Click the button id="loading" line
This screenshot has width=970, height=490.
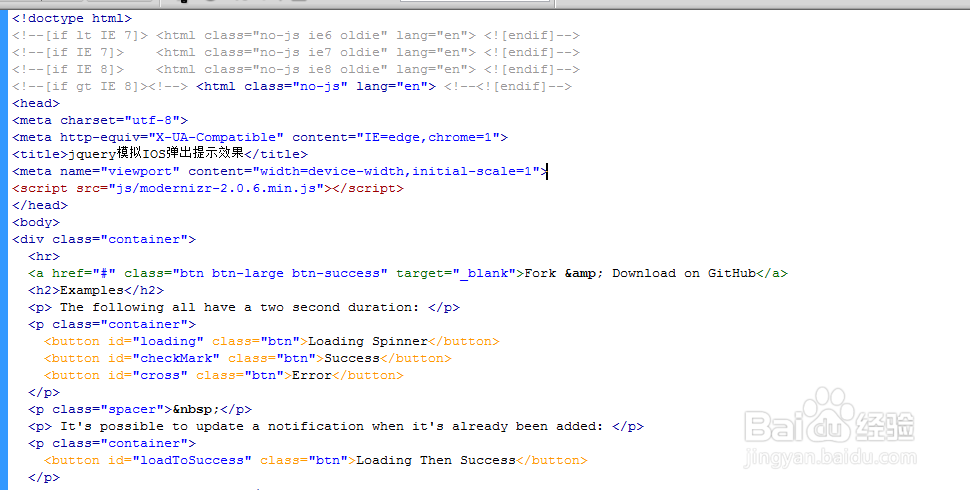(272, 342)
